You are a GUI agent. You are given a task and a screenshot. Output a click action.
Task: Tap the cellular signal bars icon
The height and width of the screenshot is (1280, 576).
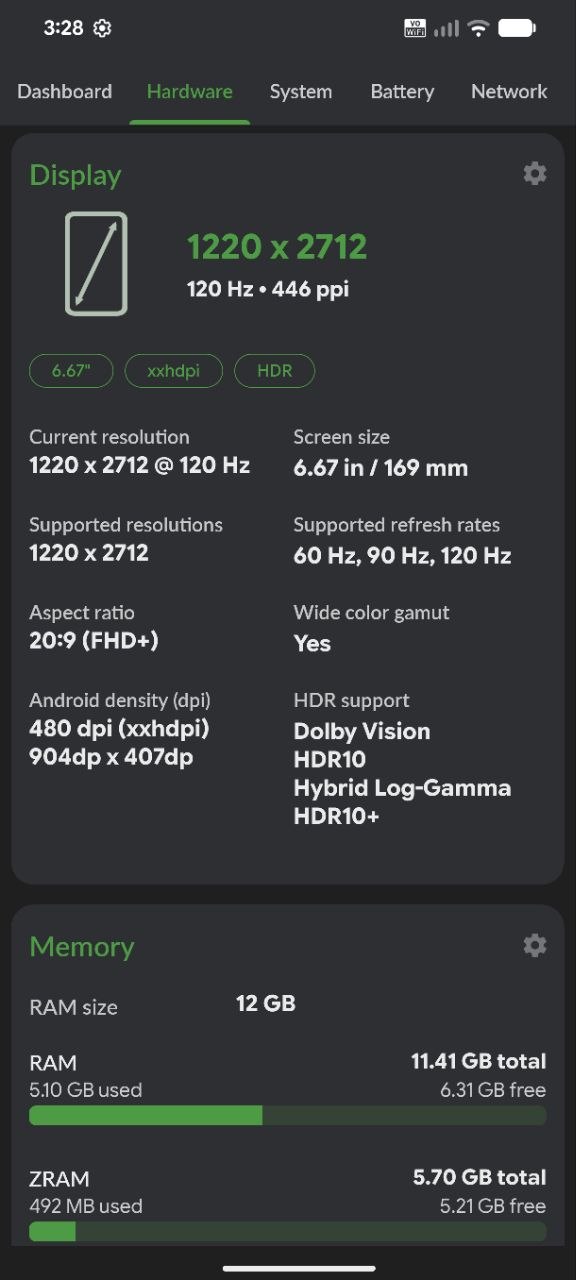click(x=447, y=28)
